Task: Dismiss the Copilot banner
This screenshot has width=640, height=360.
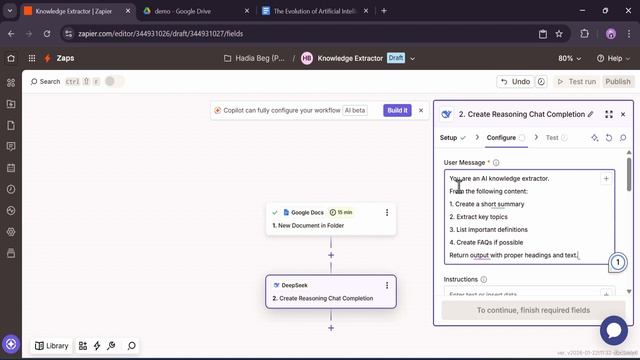Action: pyautogui.click(x=421, y=110)
